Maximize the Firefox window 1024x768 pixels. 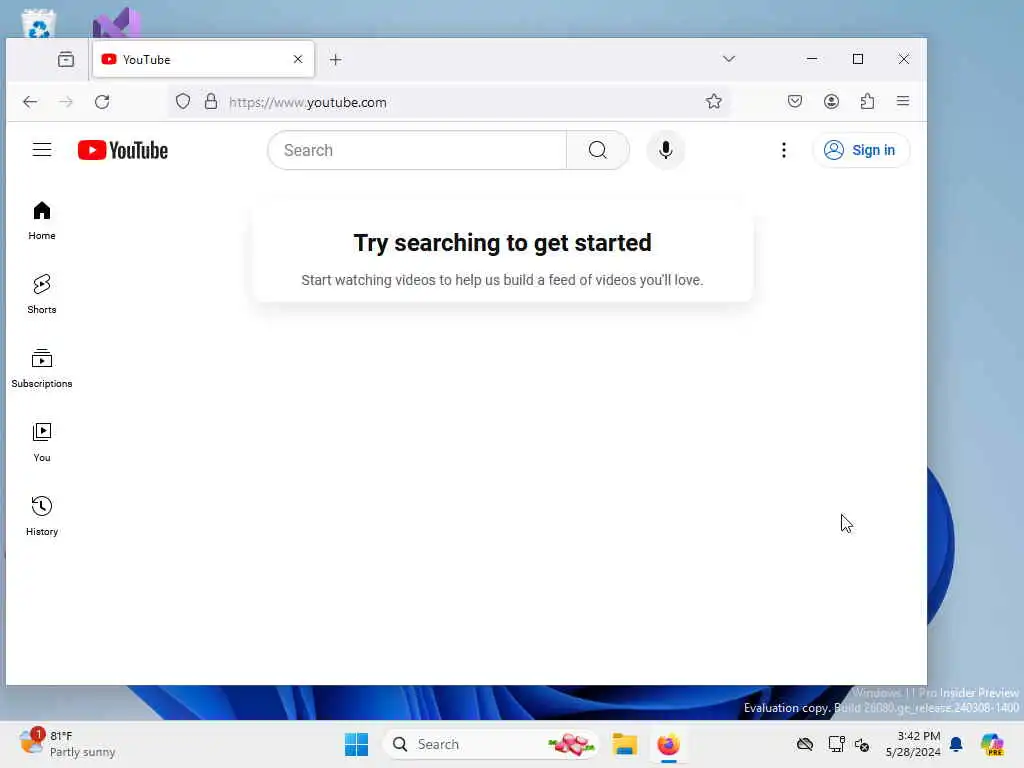[x=858, y=59]
